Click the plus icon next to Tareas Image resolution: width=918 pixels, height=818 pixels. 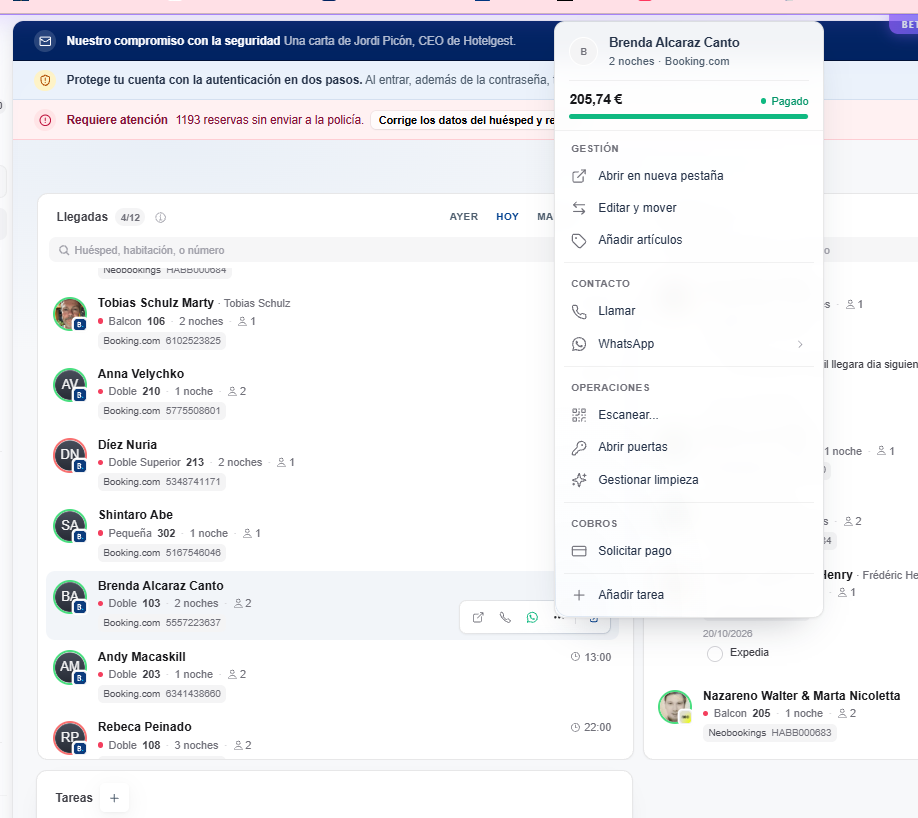(x=115, y=798)
